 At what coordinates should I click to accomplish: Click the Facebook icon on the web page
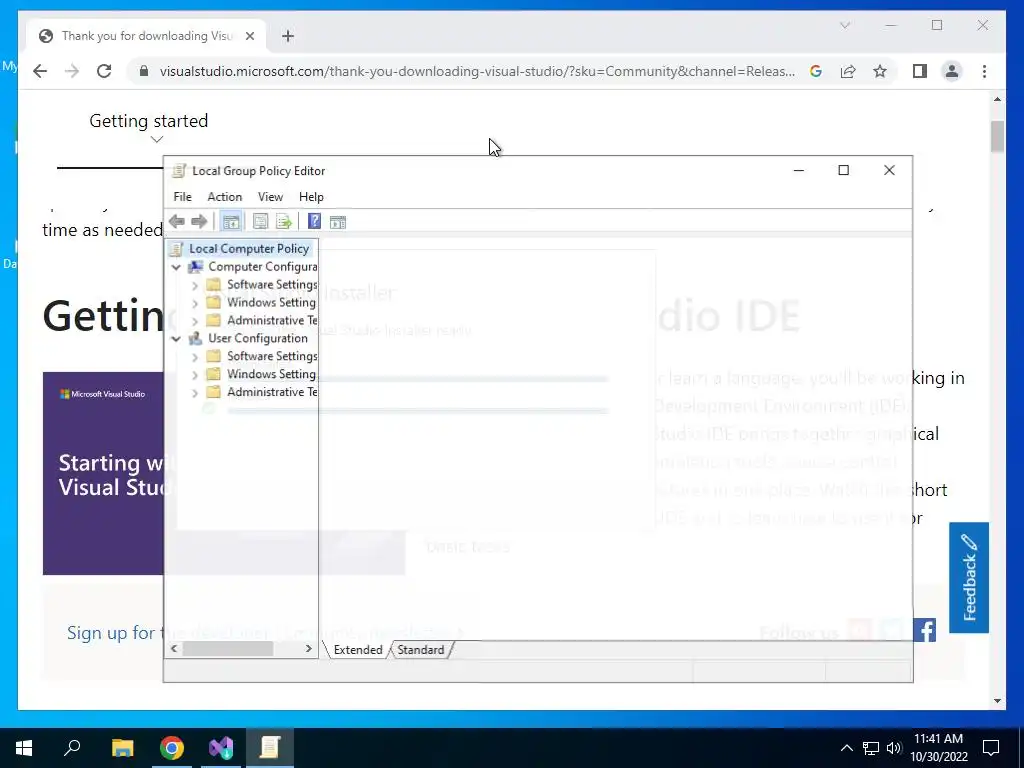925,630
